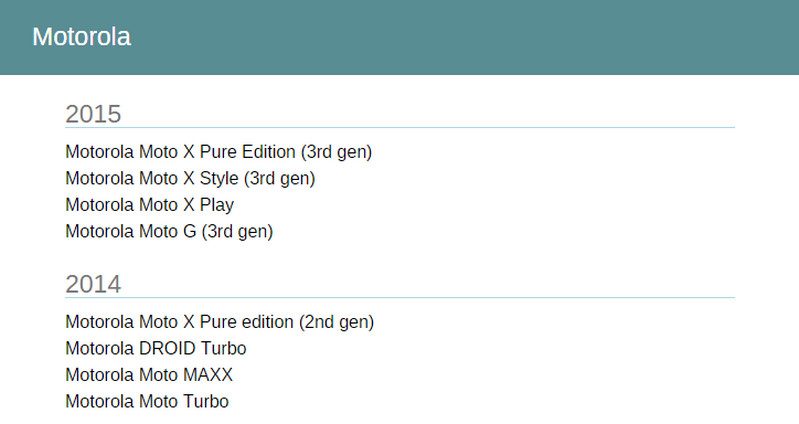
Task: Click the Motorola Moto Turbo link
Action: pyautogui.click(x=147, y=401)
